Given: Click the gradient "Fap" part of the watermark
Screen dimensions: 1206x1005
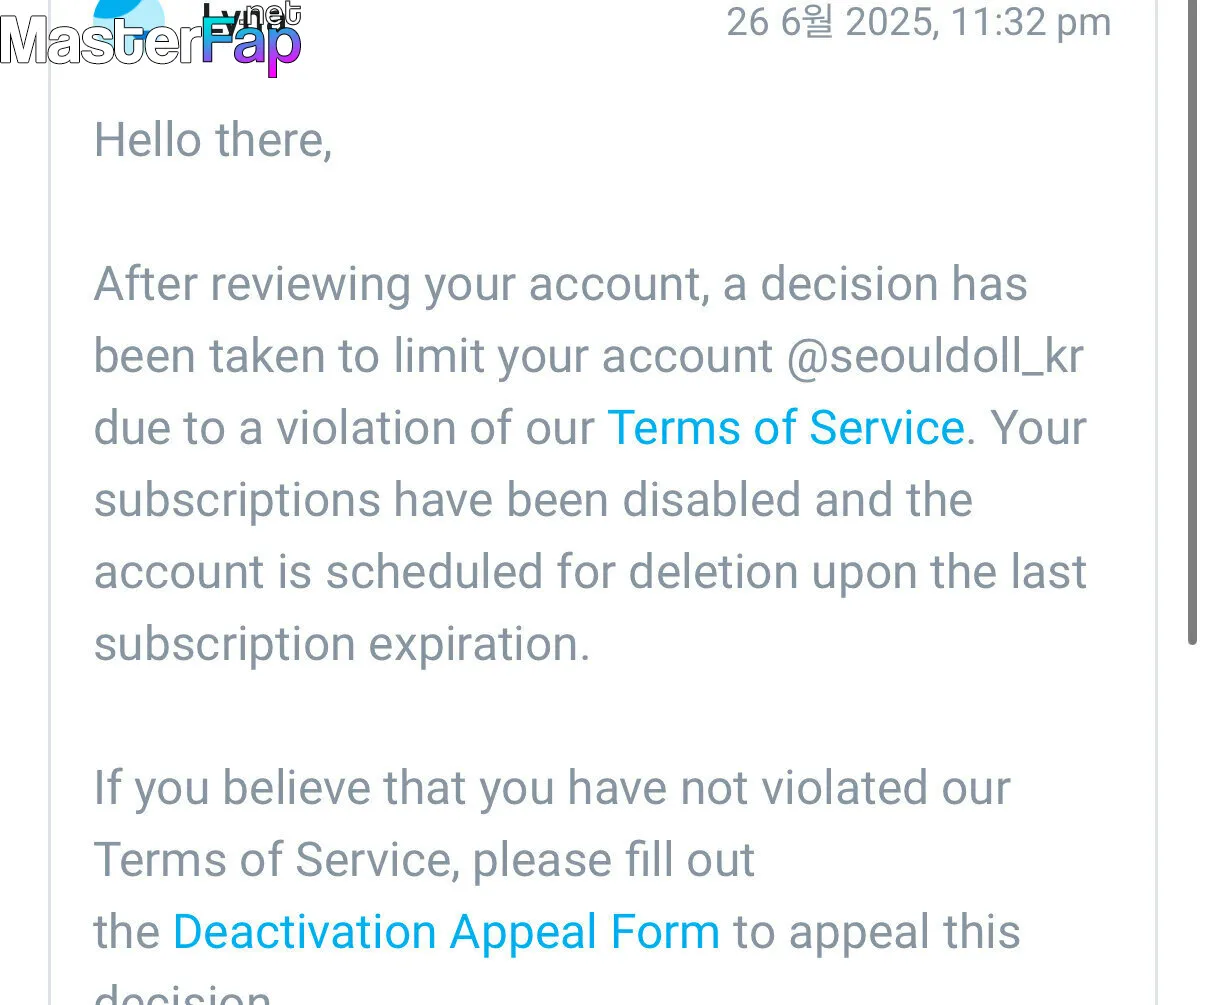Looking at the screenshot, I should (x=251, y=45).
